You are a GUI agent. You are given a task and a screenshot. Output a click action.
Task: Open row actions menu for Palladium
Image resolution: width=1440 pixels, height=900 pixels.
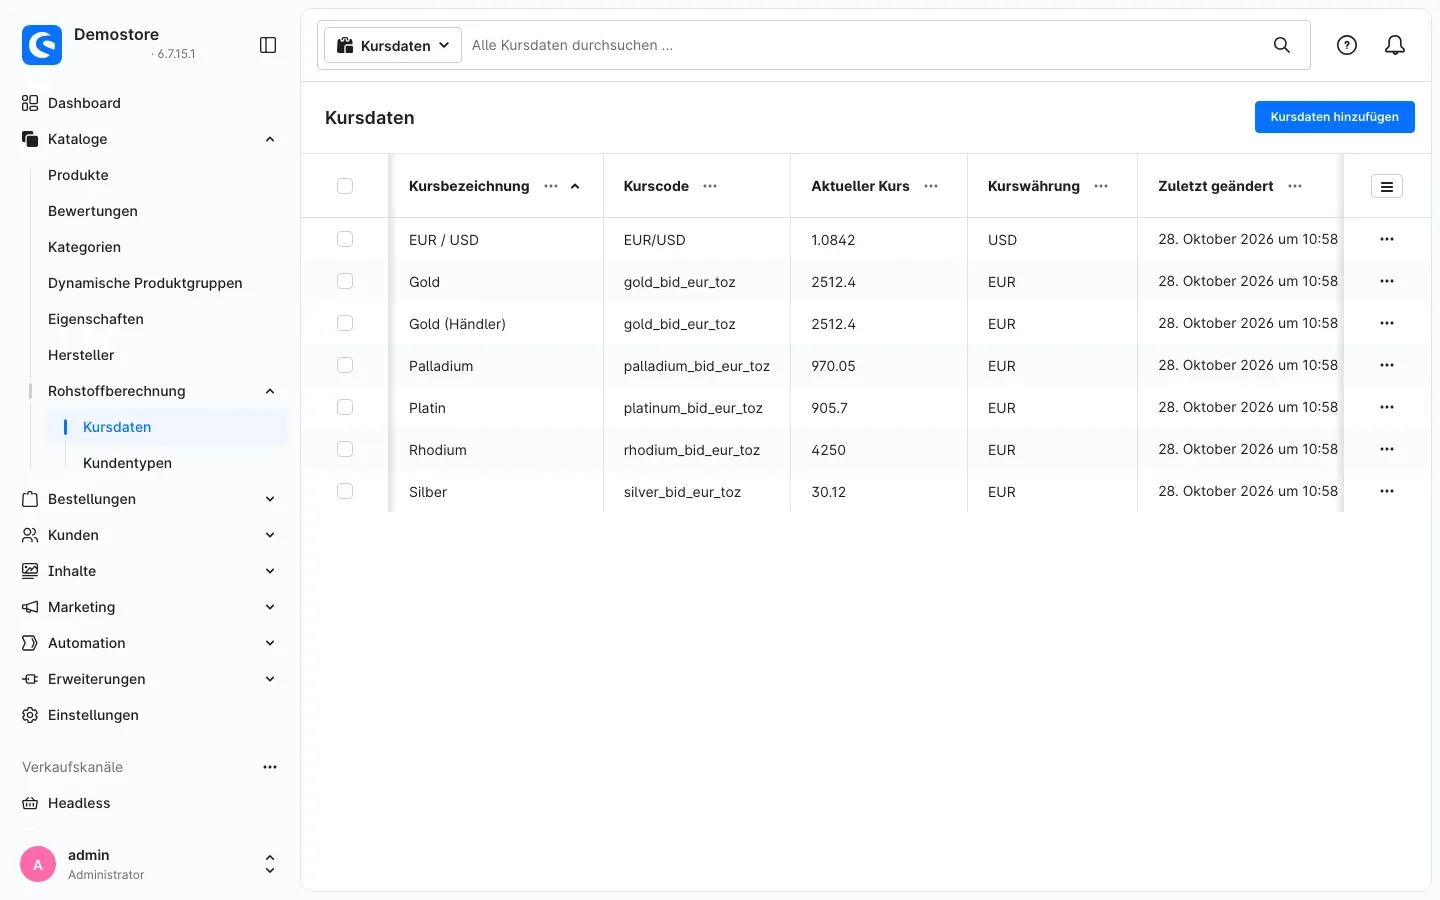[x=1387, y=365]
